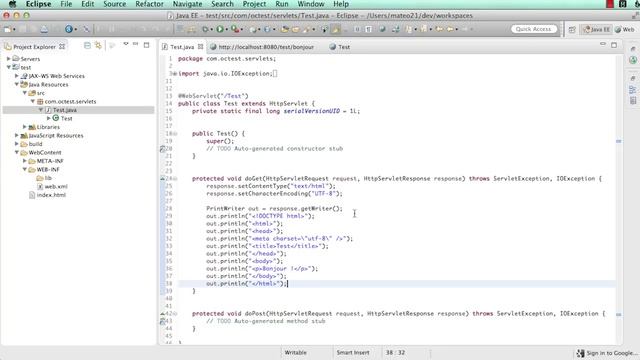The width and height of the screenshot is (640, 360).
Task: Collapse the Java Resources node
Action: 17,84
